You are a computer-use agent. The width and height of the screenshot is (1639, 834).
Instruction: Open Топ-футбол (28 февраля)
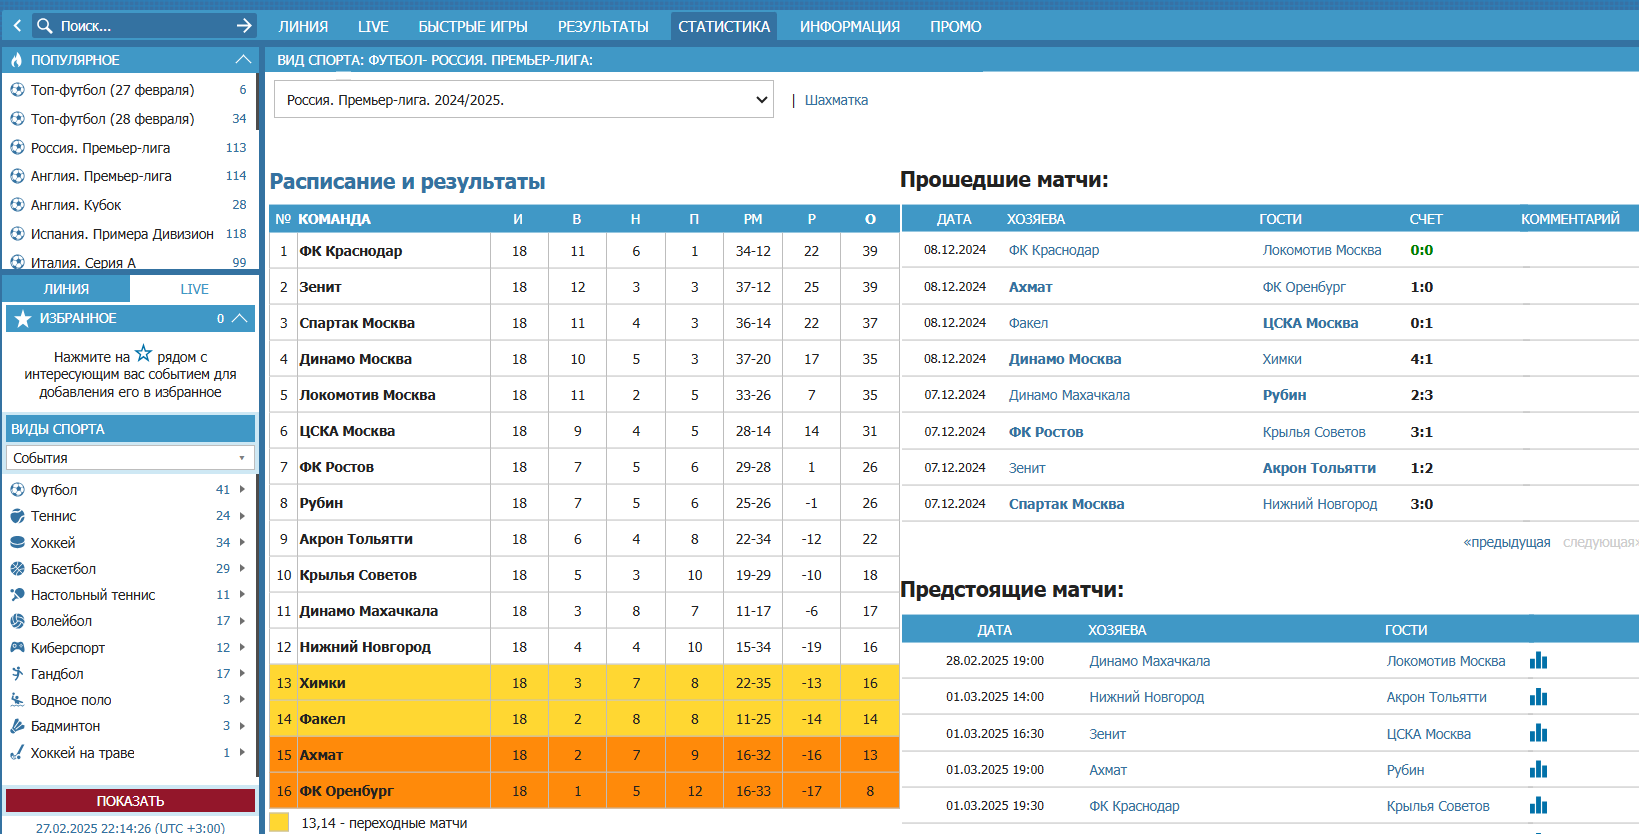tap(113, 119)
